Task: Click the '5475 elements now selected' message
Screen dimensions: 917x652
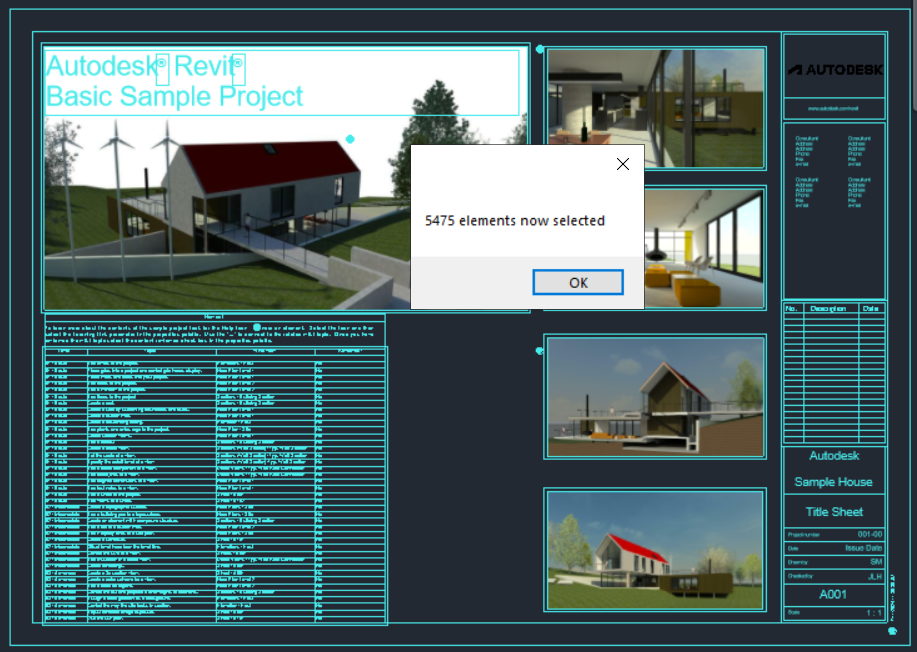Action: (x=515, y=221)
